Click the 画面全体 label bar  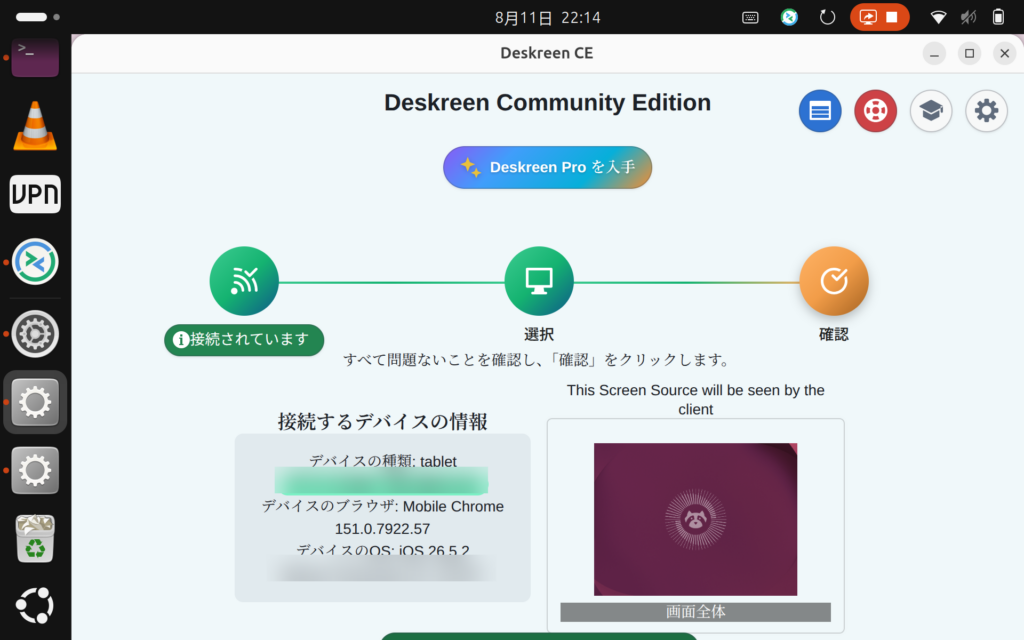click(696, 612)
